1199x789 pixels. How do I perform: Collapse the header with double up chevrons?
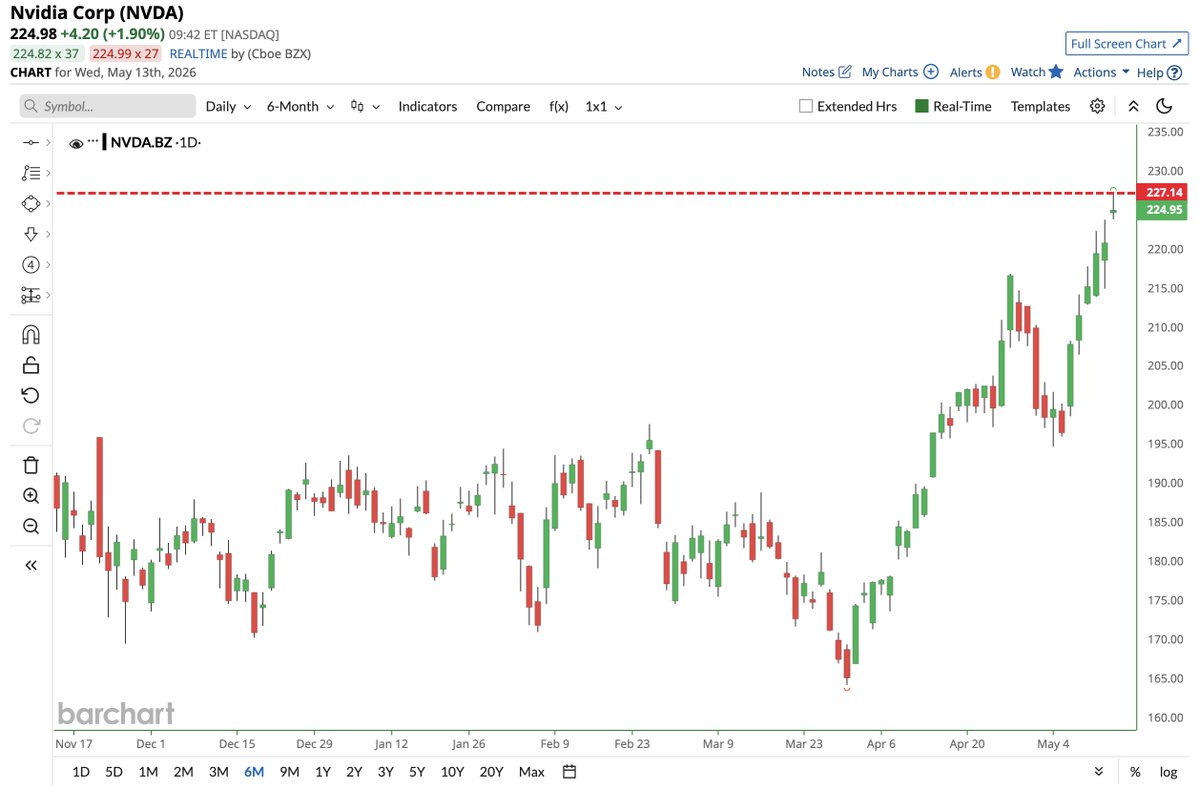tap(1133, 106)
